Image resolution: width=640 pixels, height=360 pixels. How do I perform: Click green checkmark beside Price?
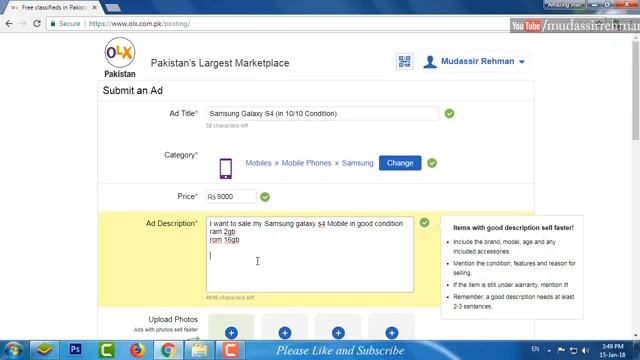265,197
